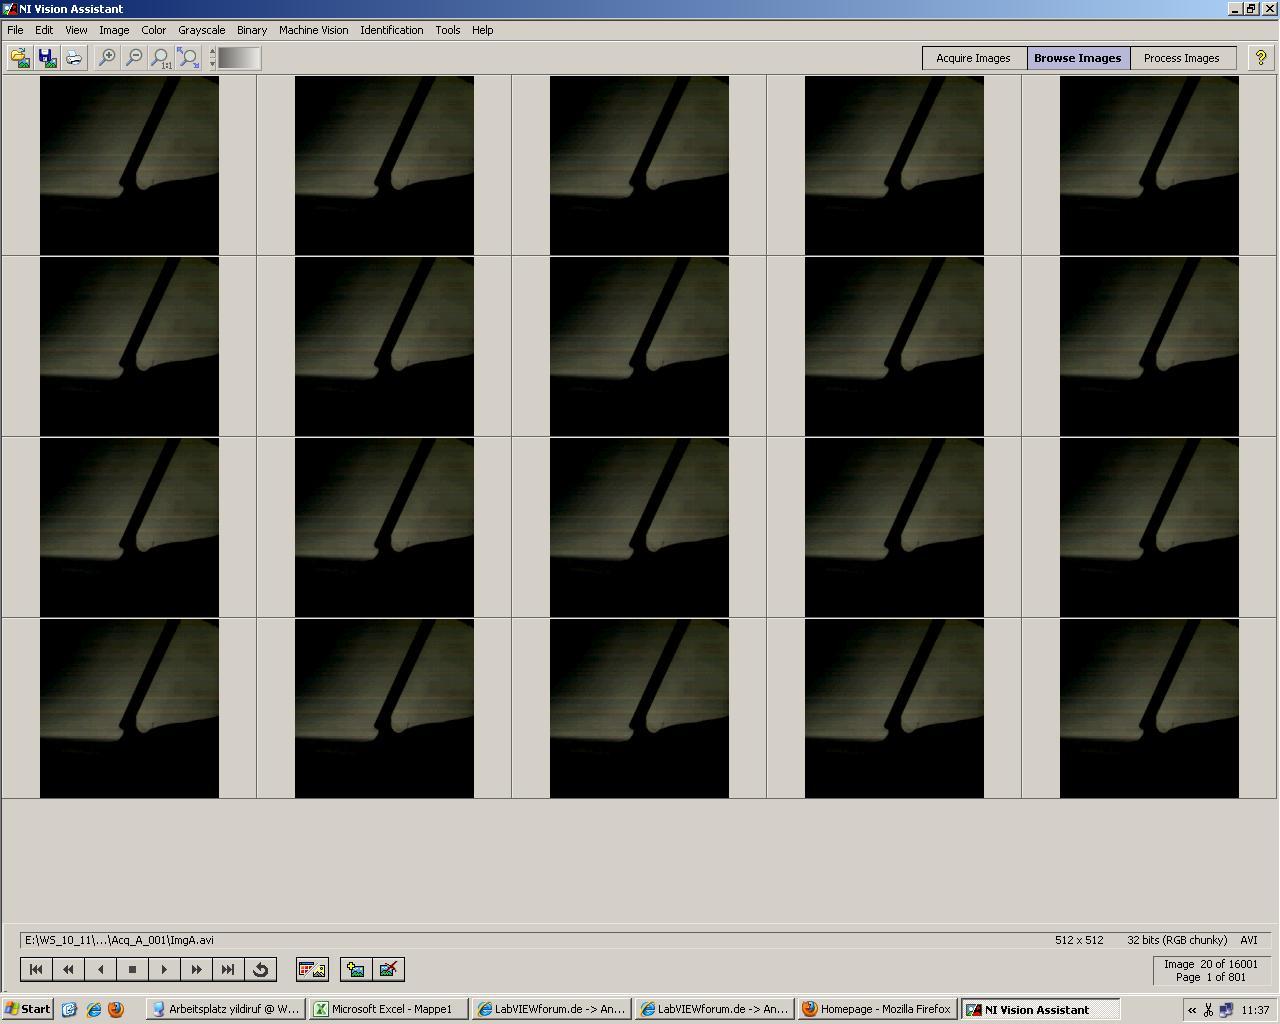
Task: Switch to first LabVIEWforum.de taskbar window
Action: point(552,1009)
